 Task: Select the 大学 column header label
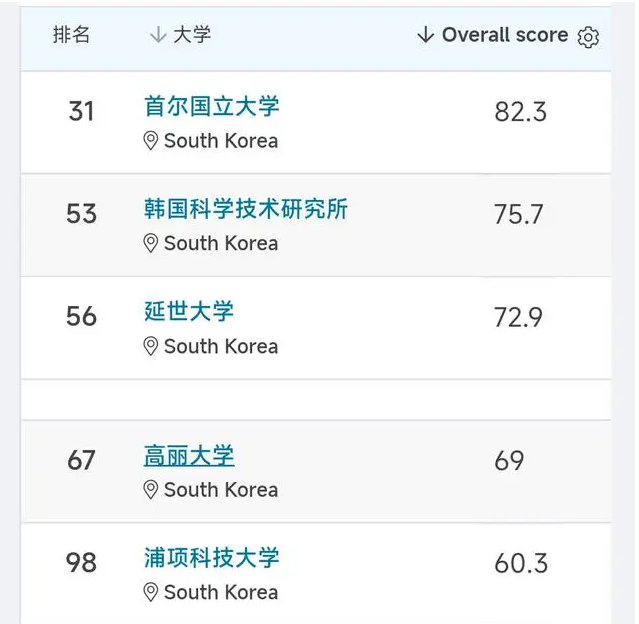click(x=192, y=35)
